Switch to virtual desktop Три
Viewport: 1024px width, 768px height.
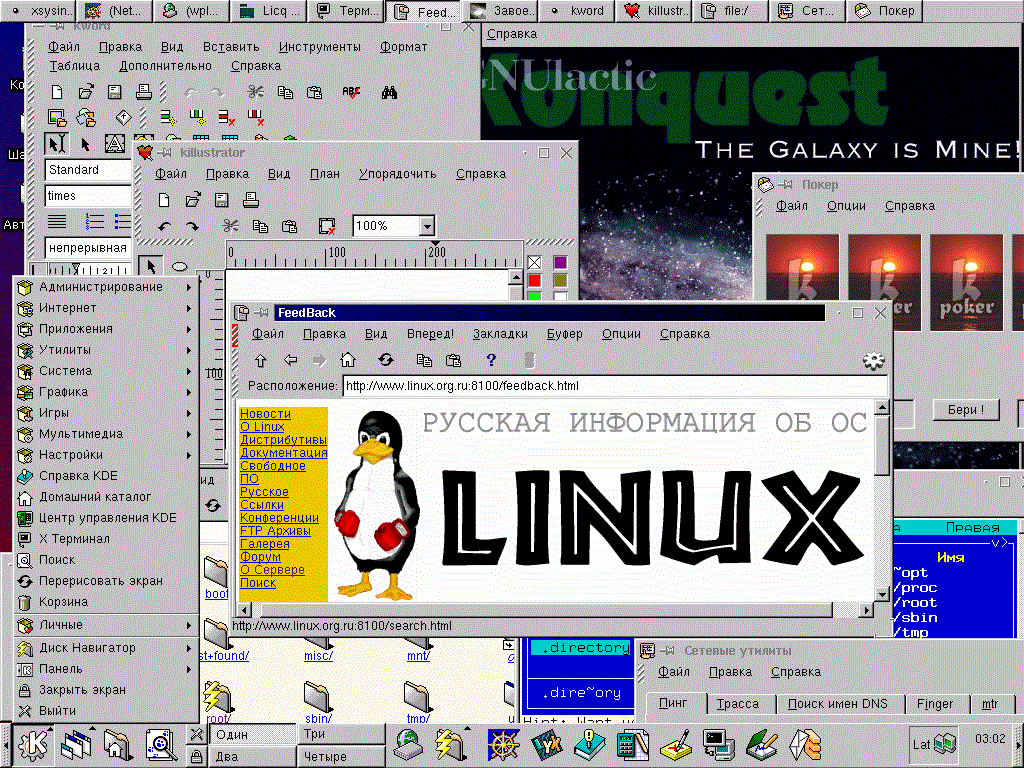(340, 734)
